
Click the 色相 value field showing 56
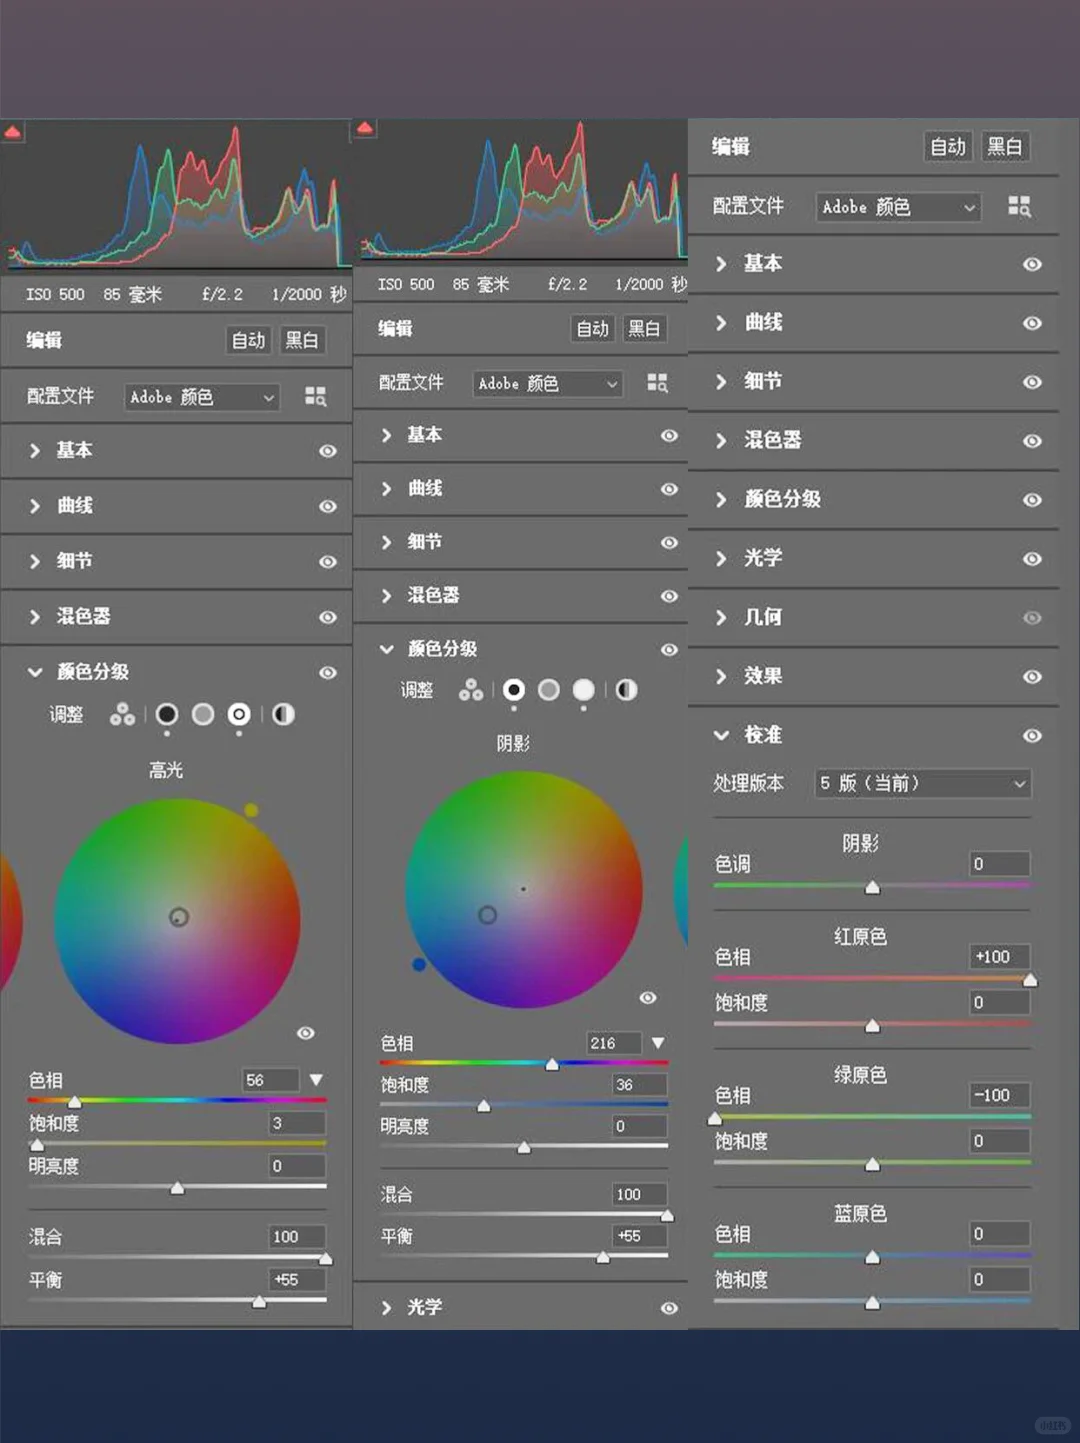271,1080
